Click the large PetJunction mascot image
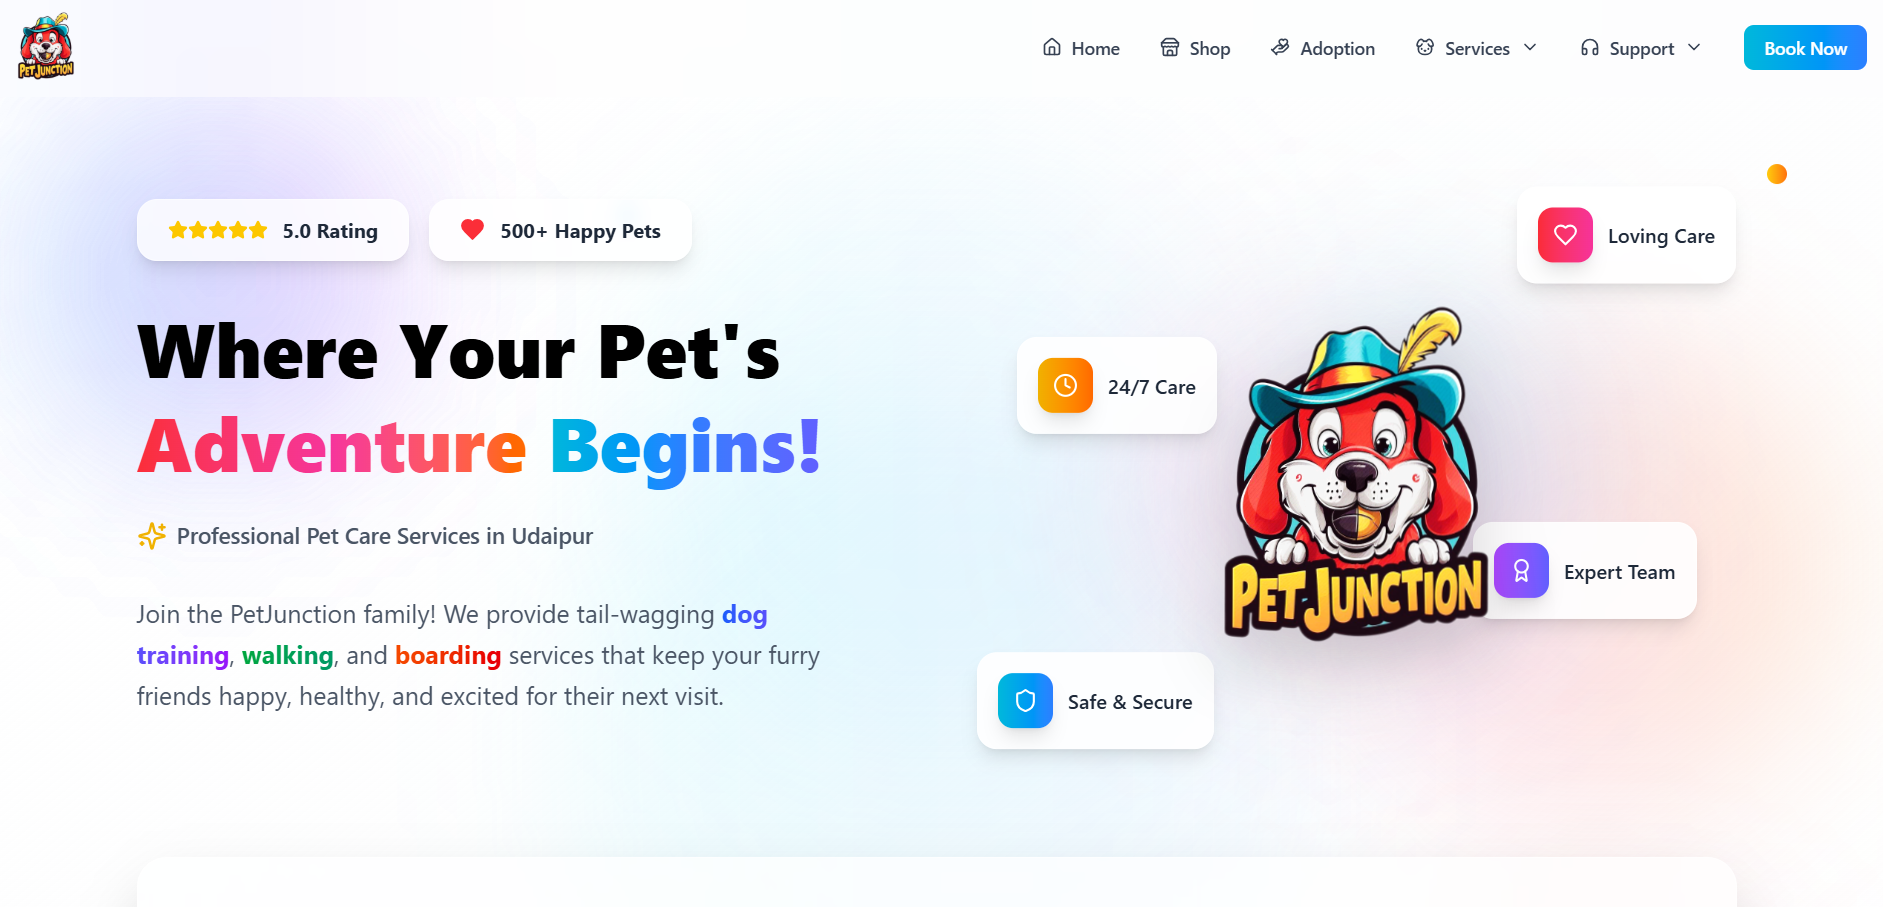Screen dimensions: 1883x907 tap(1355, 473)
